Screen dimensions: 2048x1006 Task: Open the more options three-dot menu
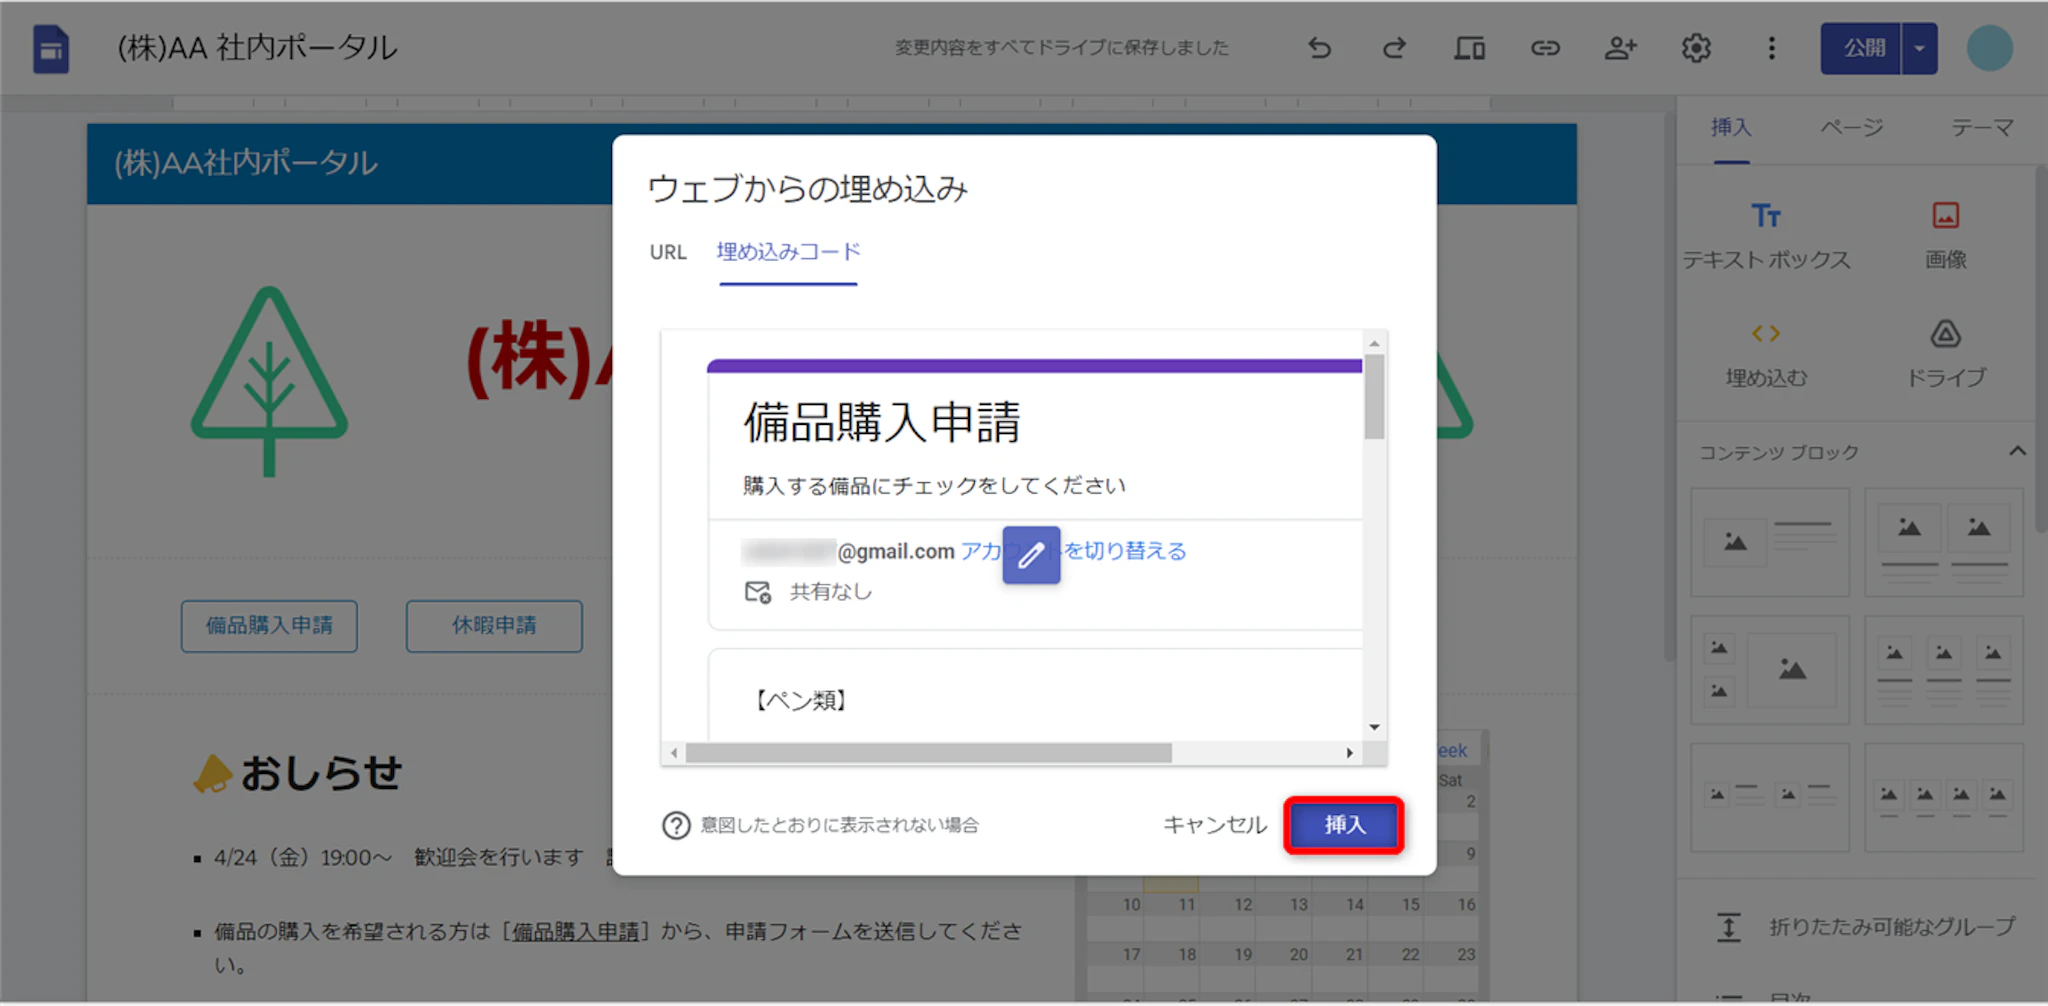[x=1771, y=48]
